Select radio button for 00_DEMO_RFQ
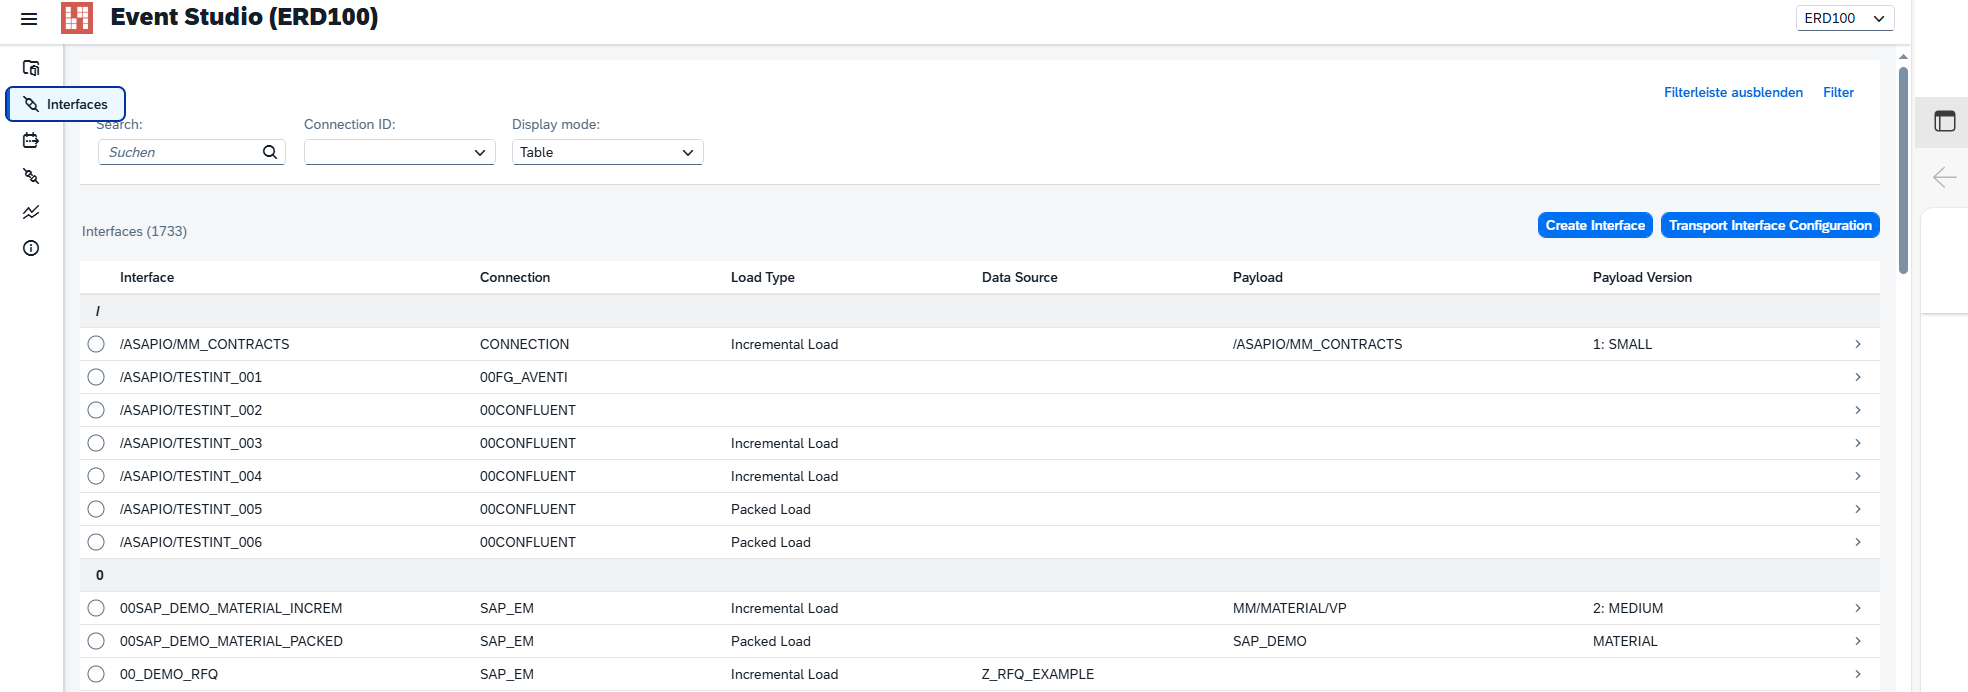The width and height of the screenshot is (1968, 692). pos(96,674)
